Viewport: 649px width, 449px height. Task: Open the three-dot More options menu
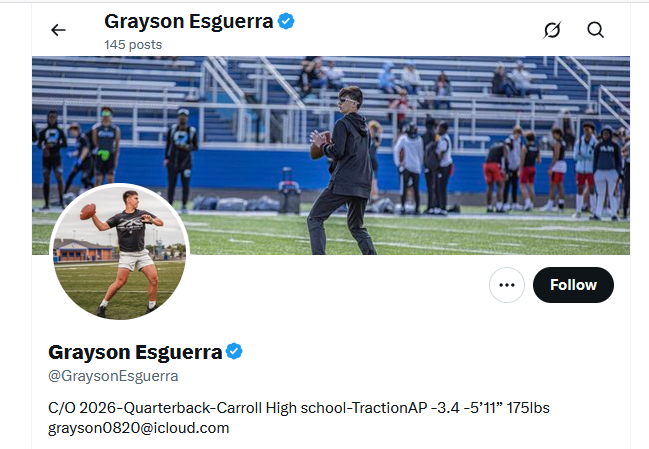tap(507, 285)
